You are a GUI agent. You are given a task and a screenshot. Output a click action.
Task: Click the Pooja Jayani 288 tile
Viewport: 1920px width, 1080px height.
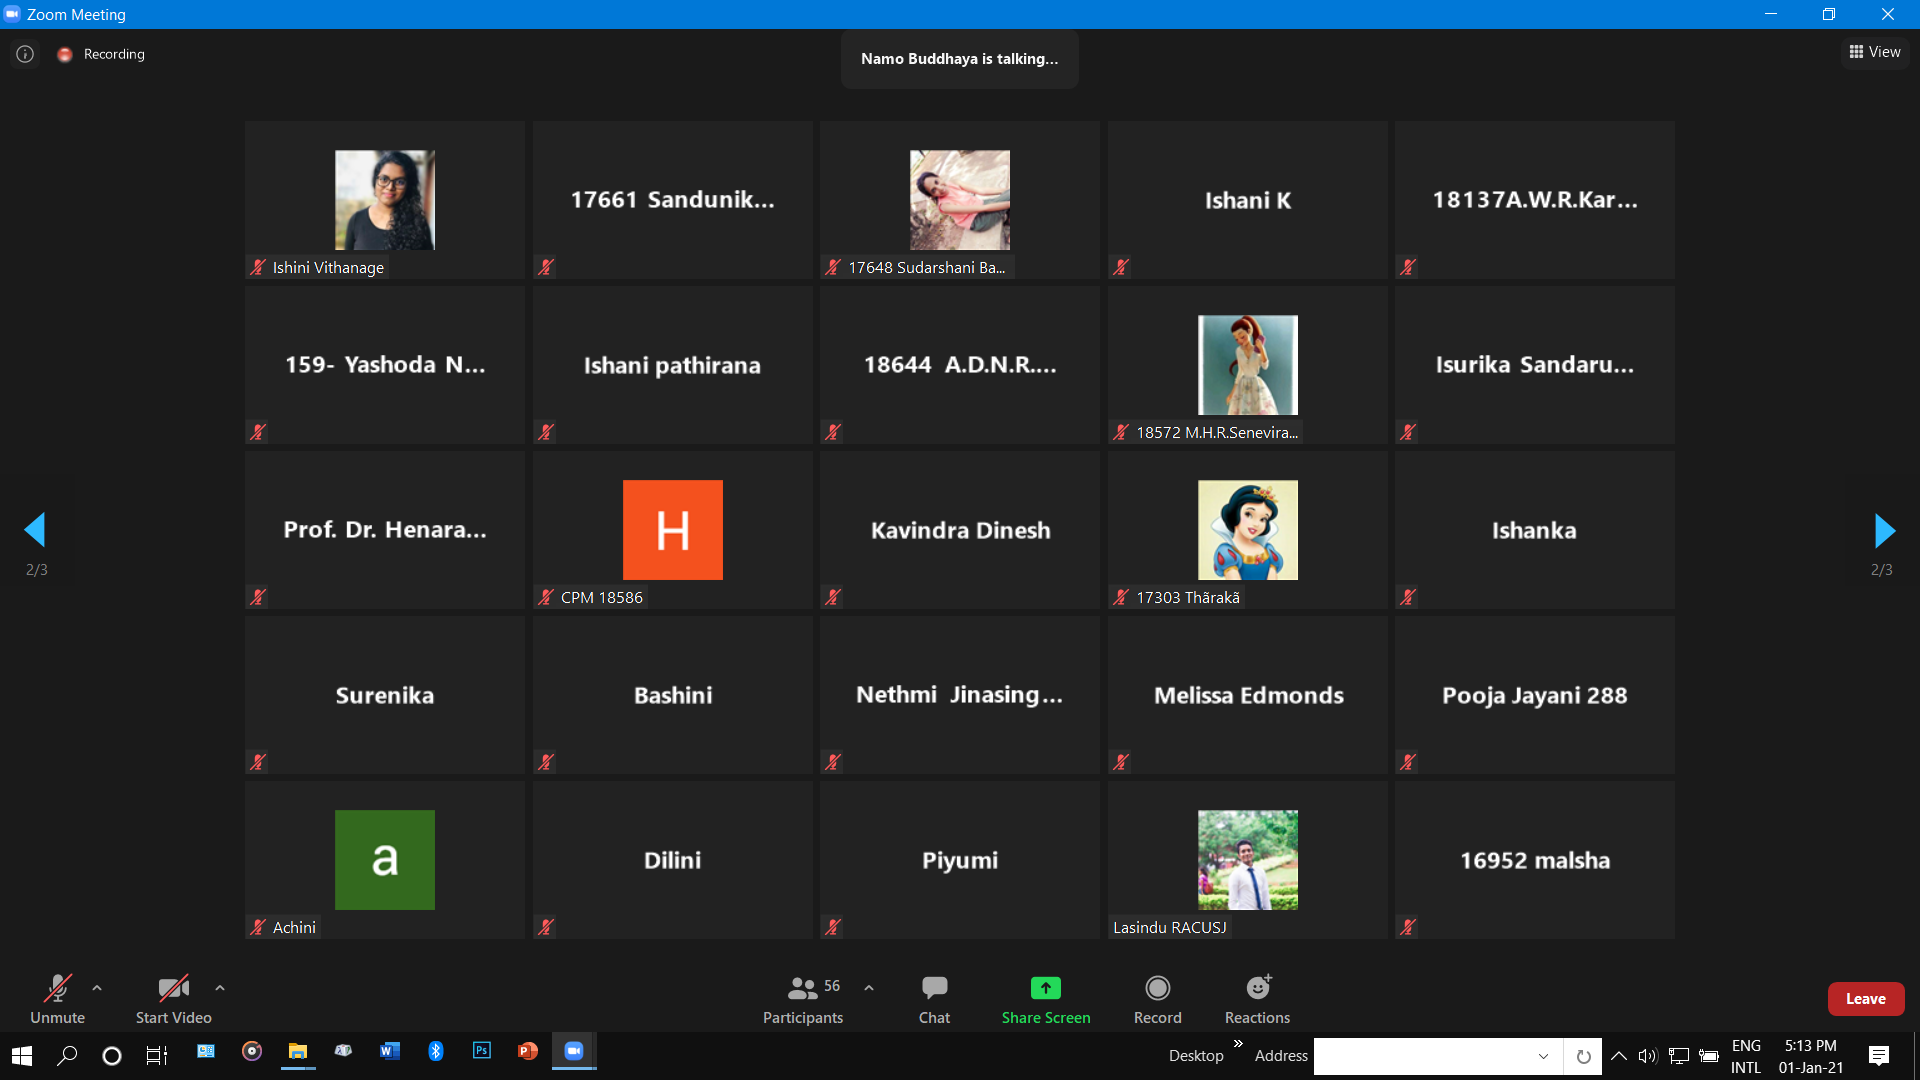(x=1535, y=695)
